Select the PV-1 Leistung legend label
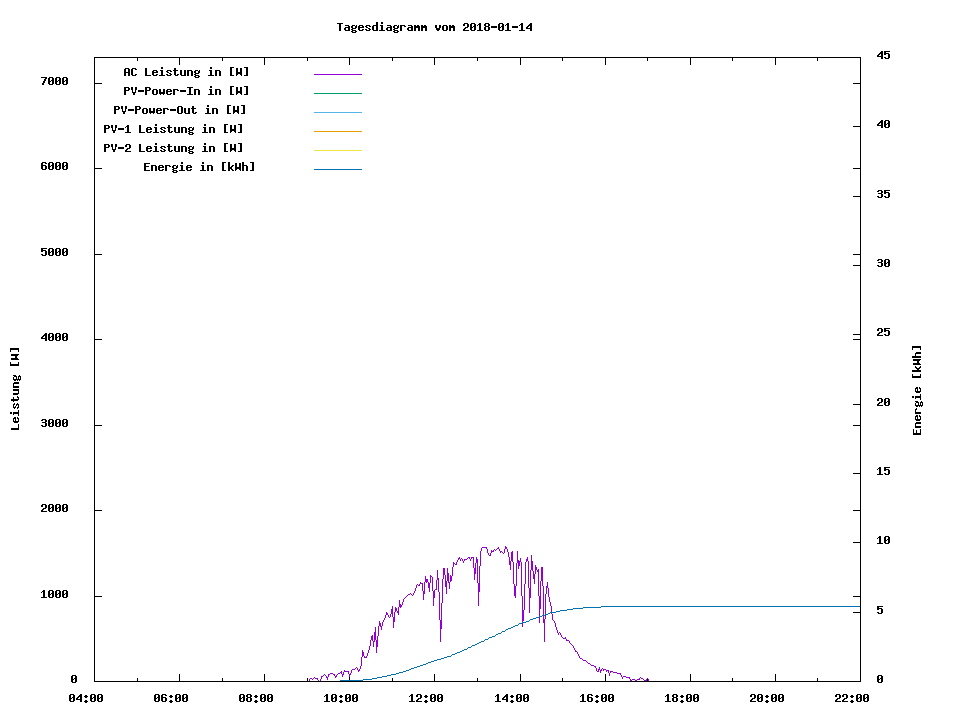 [x=173, y=129]
